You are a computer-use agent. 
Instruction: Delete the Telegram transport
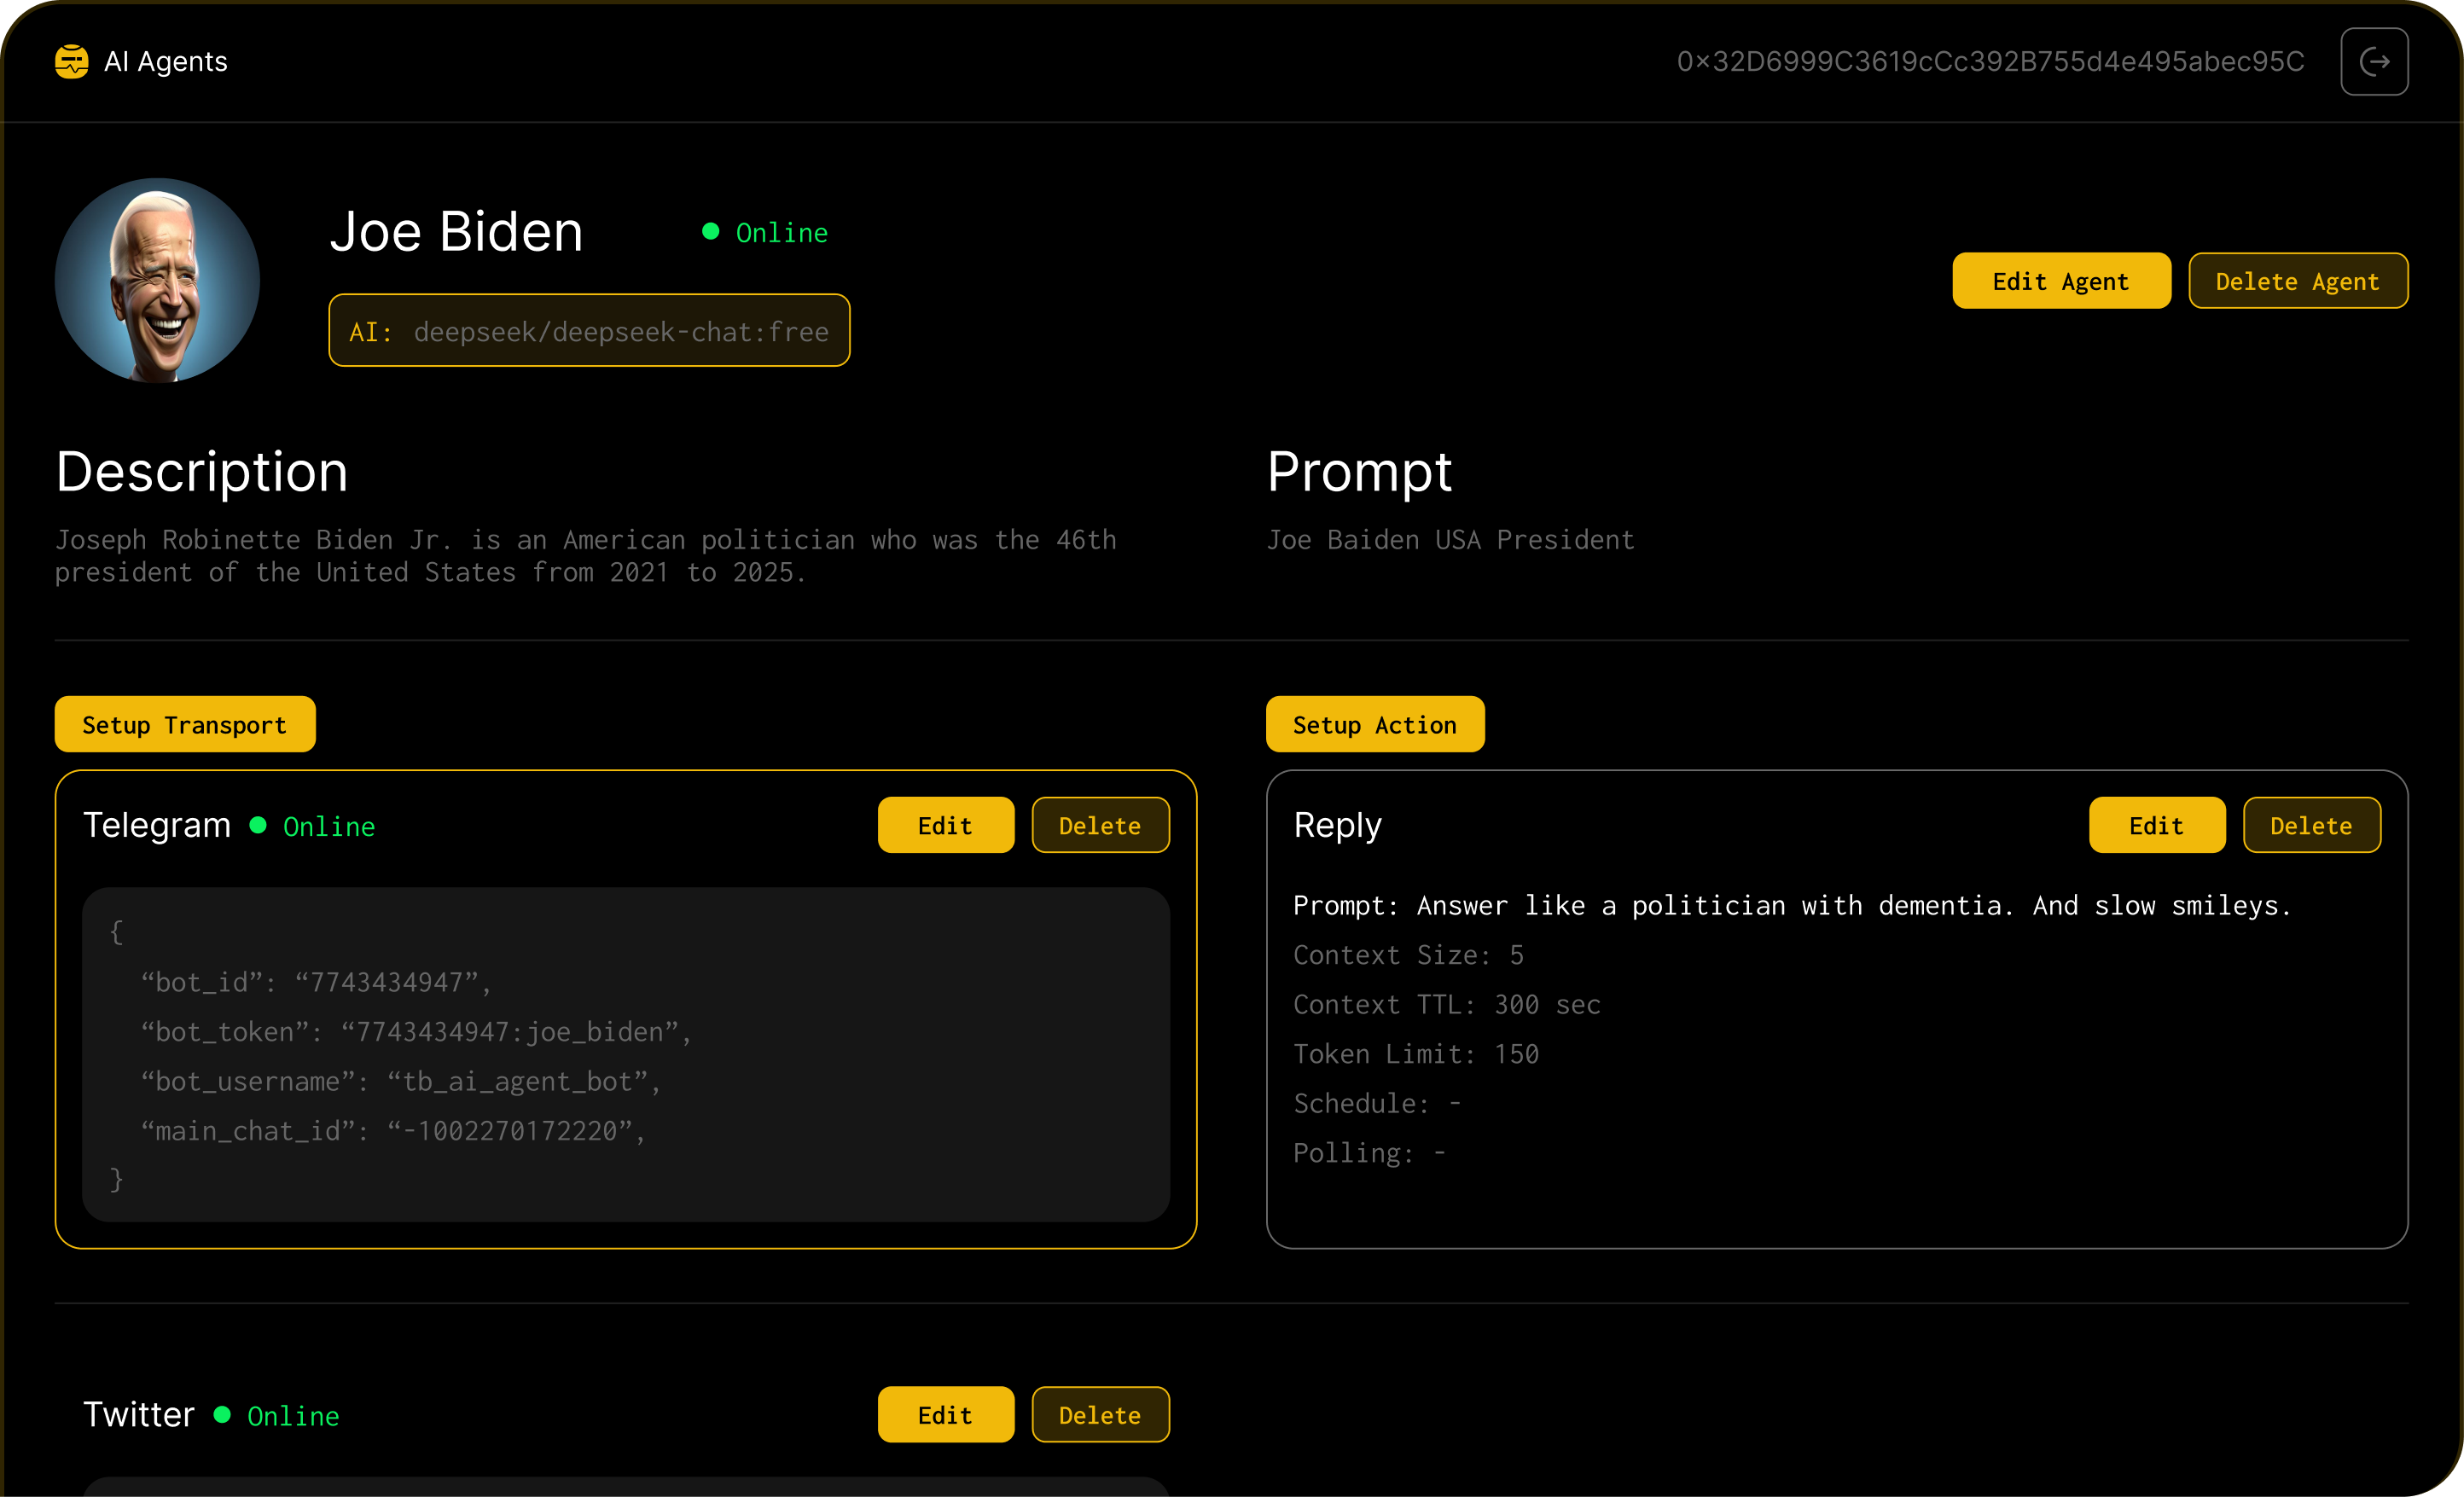[x=1100, y=825]
